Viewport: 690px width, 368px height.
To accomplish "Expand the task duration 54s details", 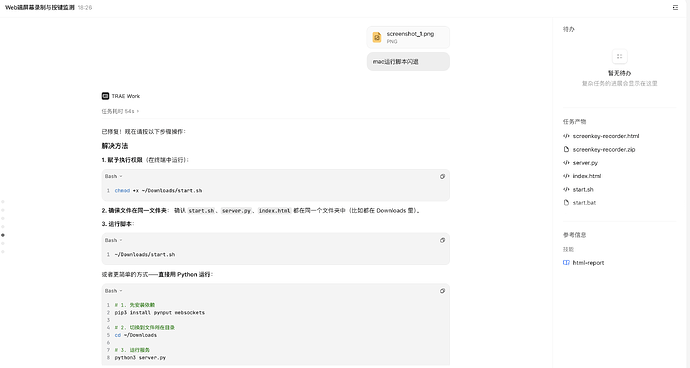I will point(120,111).
